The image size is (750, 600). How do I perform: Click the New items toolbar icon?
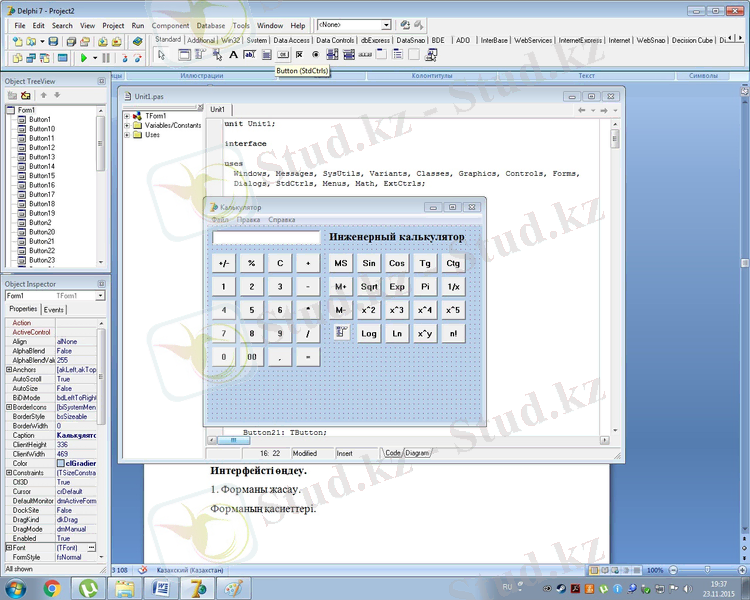click(x=18, y=42)
